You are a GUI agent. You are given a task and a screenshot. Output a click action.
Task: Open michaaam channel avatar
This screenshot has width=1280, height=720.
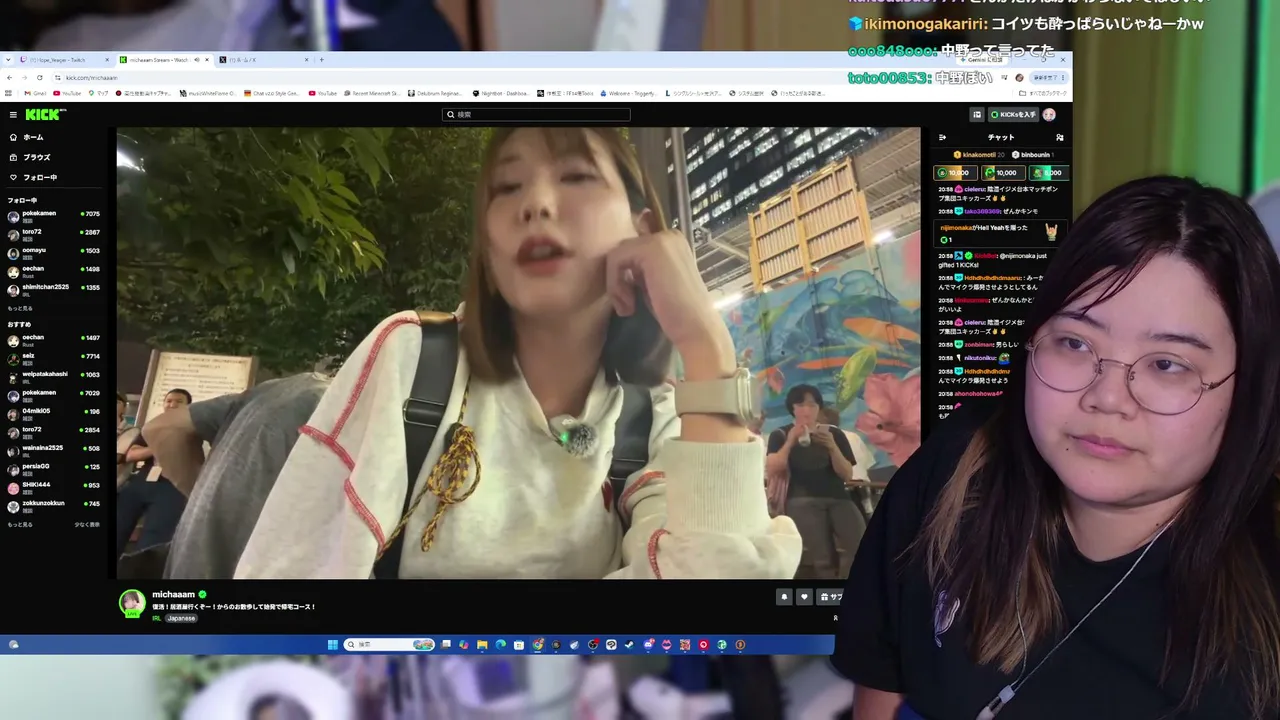(132, 602)
